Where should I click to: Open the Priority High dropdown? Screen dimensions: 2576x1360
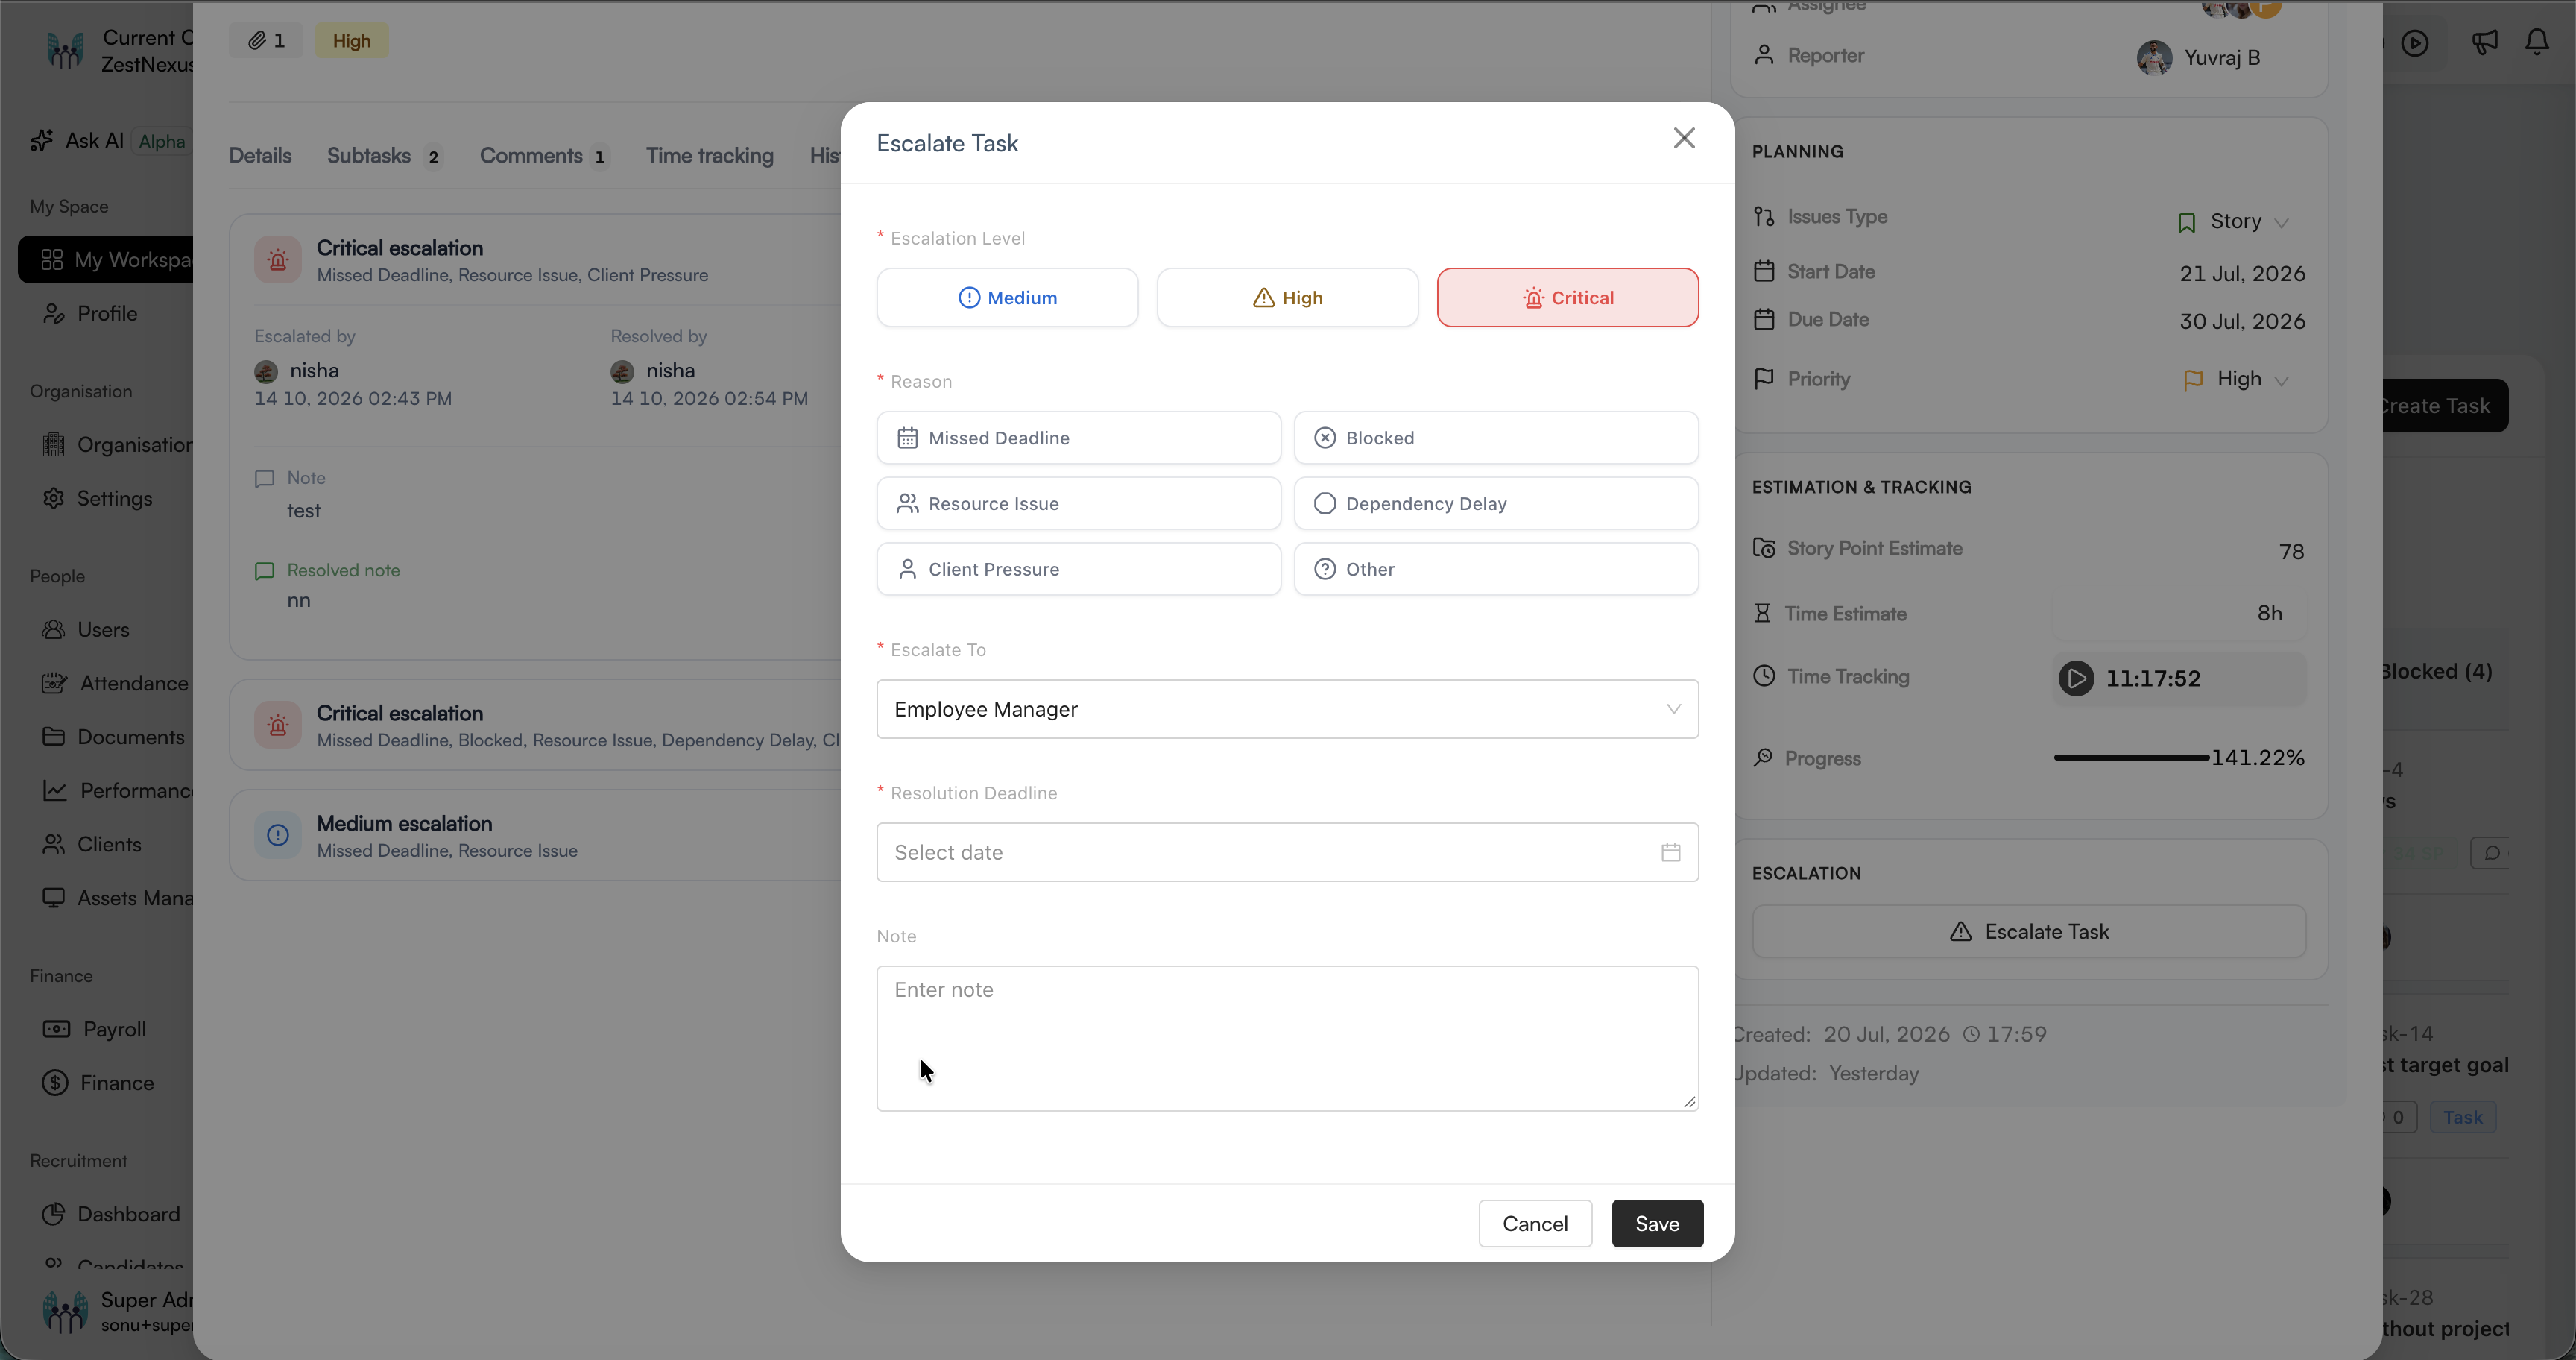(x=2236, y=379)
